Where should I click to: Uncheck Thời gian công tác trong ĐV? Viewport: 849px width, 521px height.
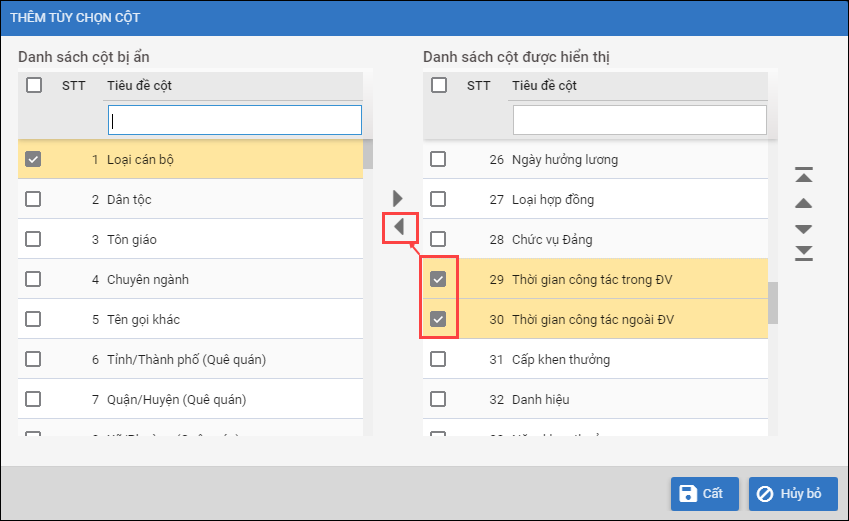click(x=438, y=279)
